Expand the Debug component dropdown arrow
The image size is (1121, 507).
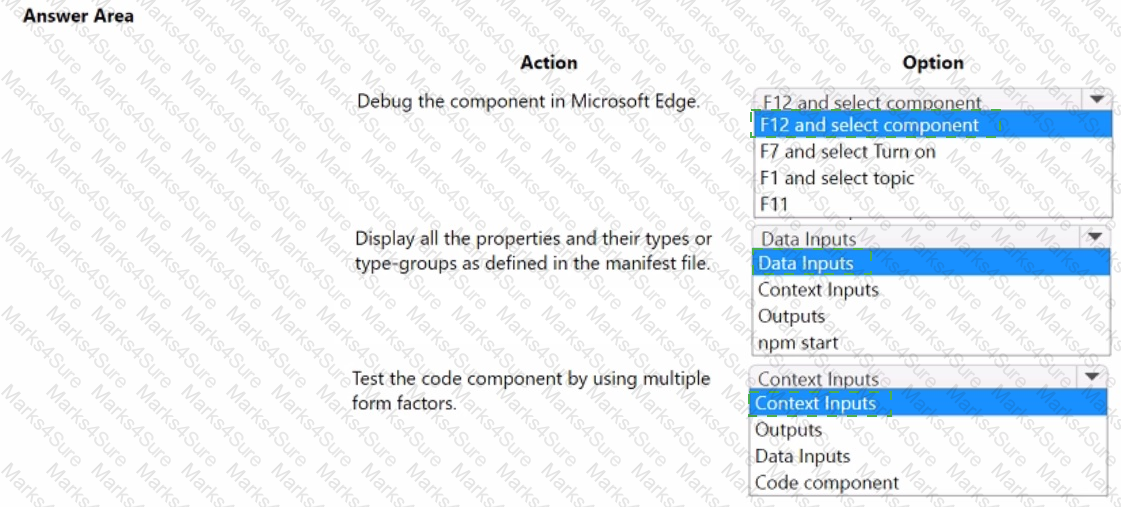tap(1097, 99)
